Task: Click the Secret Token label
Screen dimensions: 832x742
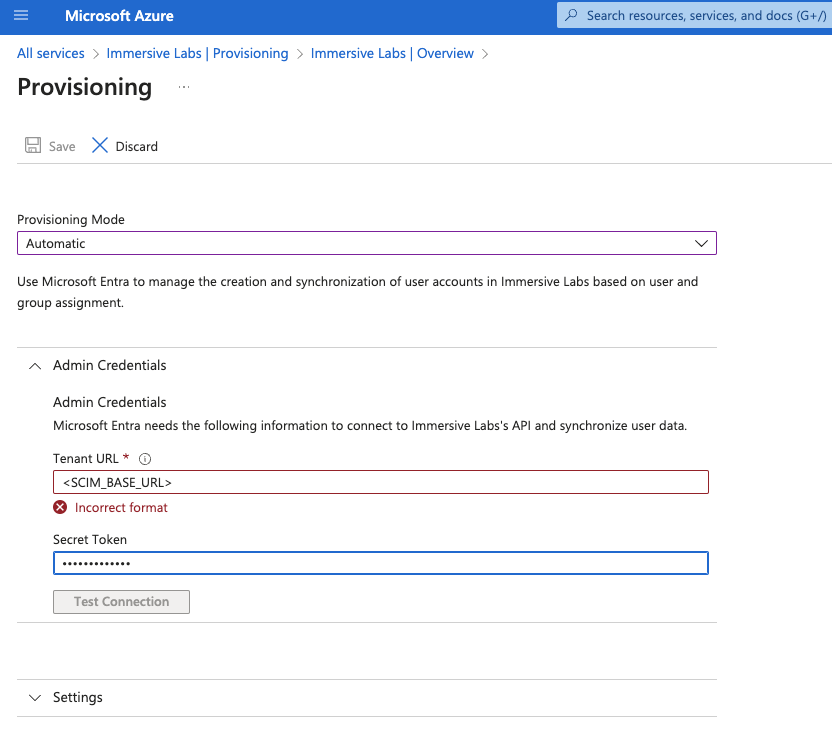Action: [x=90, y=540]
